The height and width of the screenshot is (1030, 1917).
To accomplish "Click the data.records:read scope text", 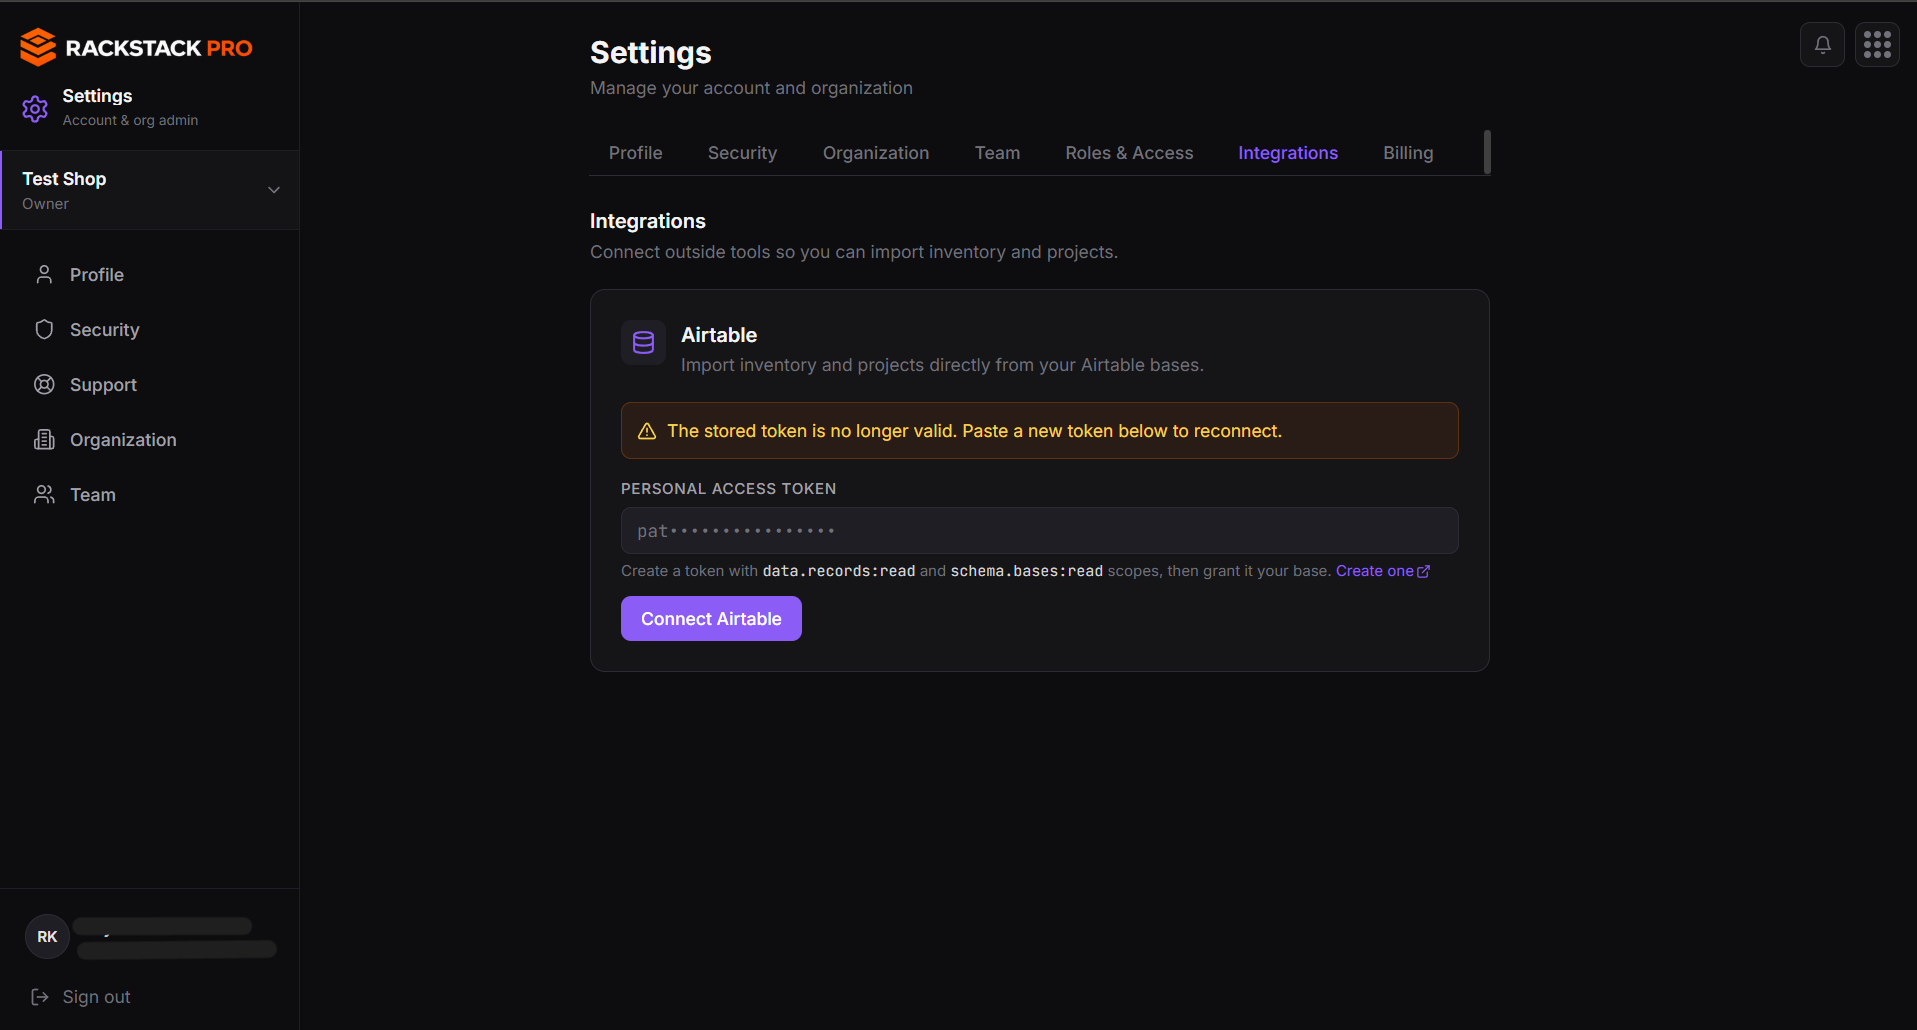I will click(839, 571).
